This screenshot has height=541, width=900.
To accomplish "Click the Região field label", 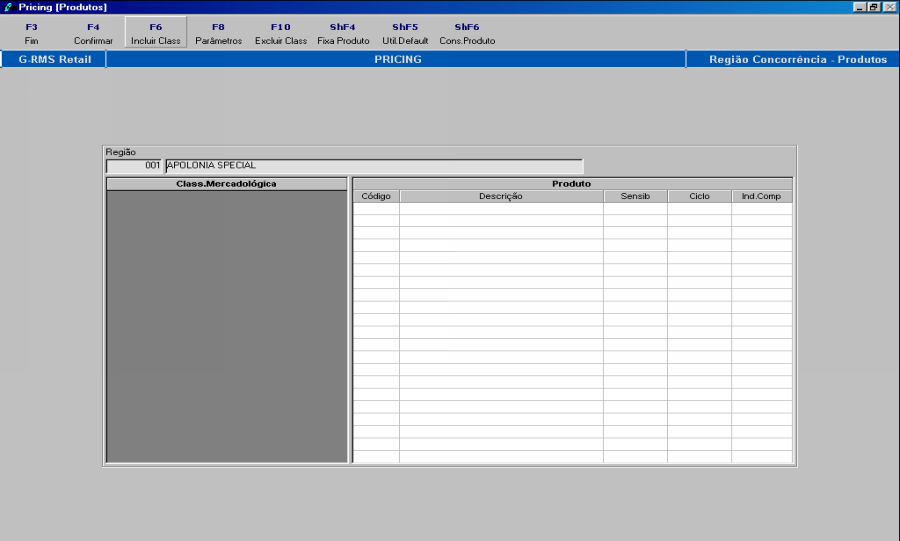I will click(121, 152).
